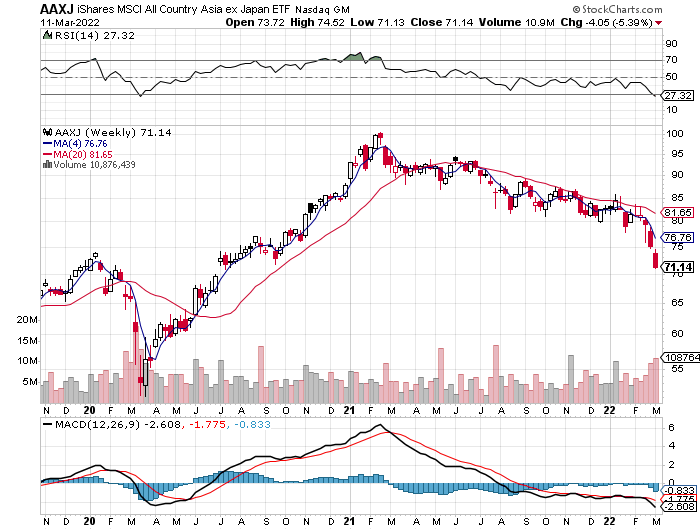Click the 11-Mar-2022 date label

pyautogui.click(x=70, y=22)
